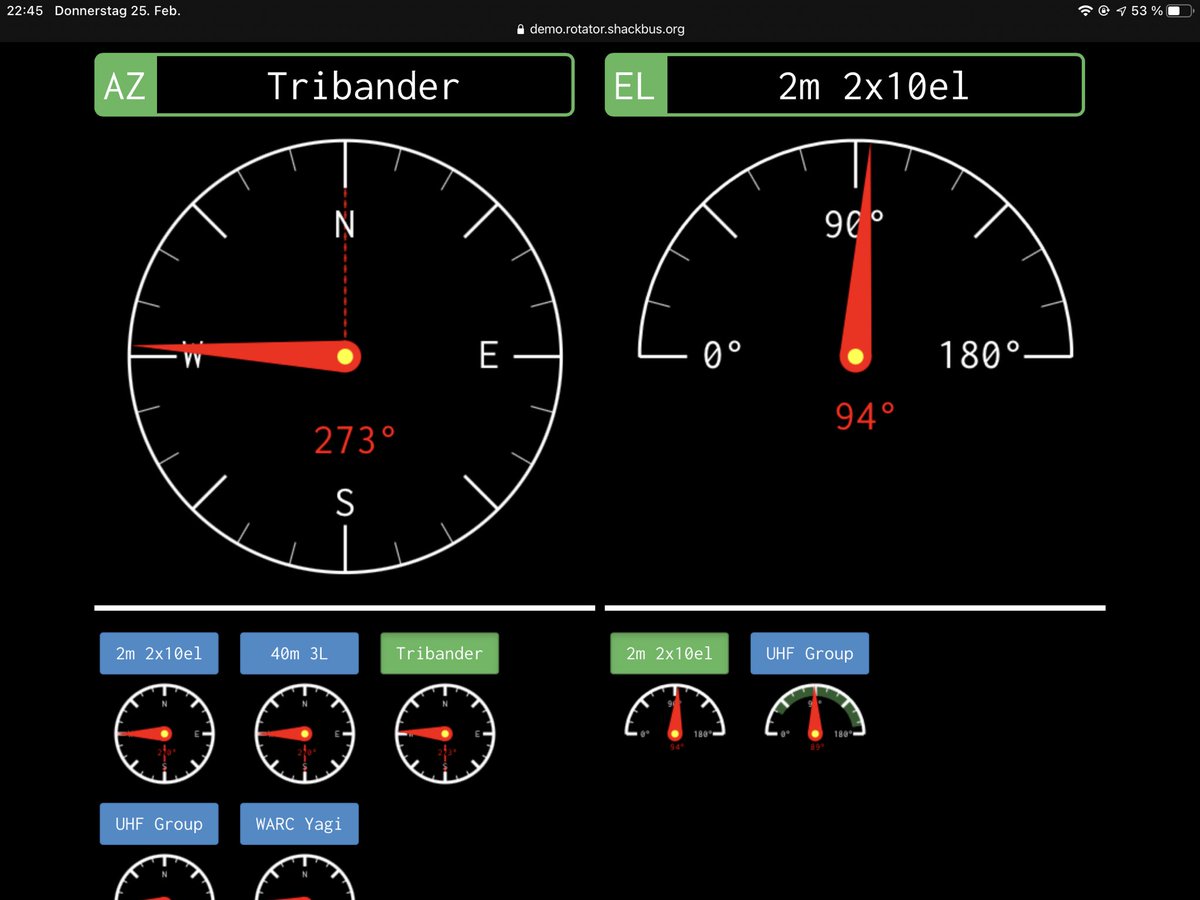Click the 2m 2x10el elevation title header

874,86
